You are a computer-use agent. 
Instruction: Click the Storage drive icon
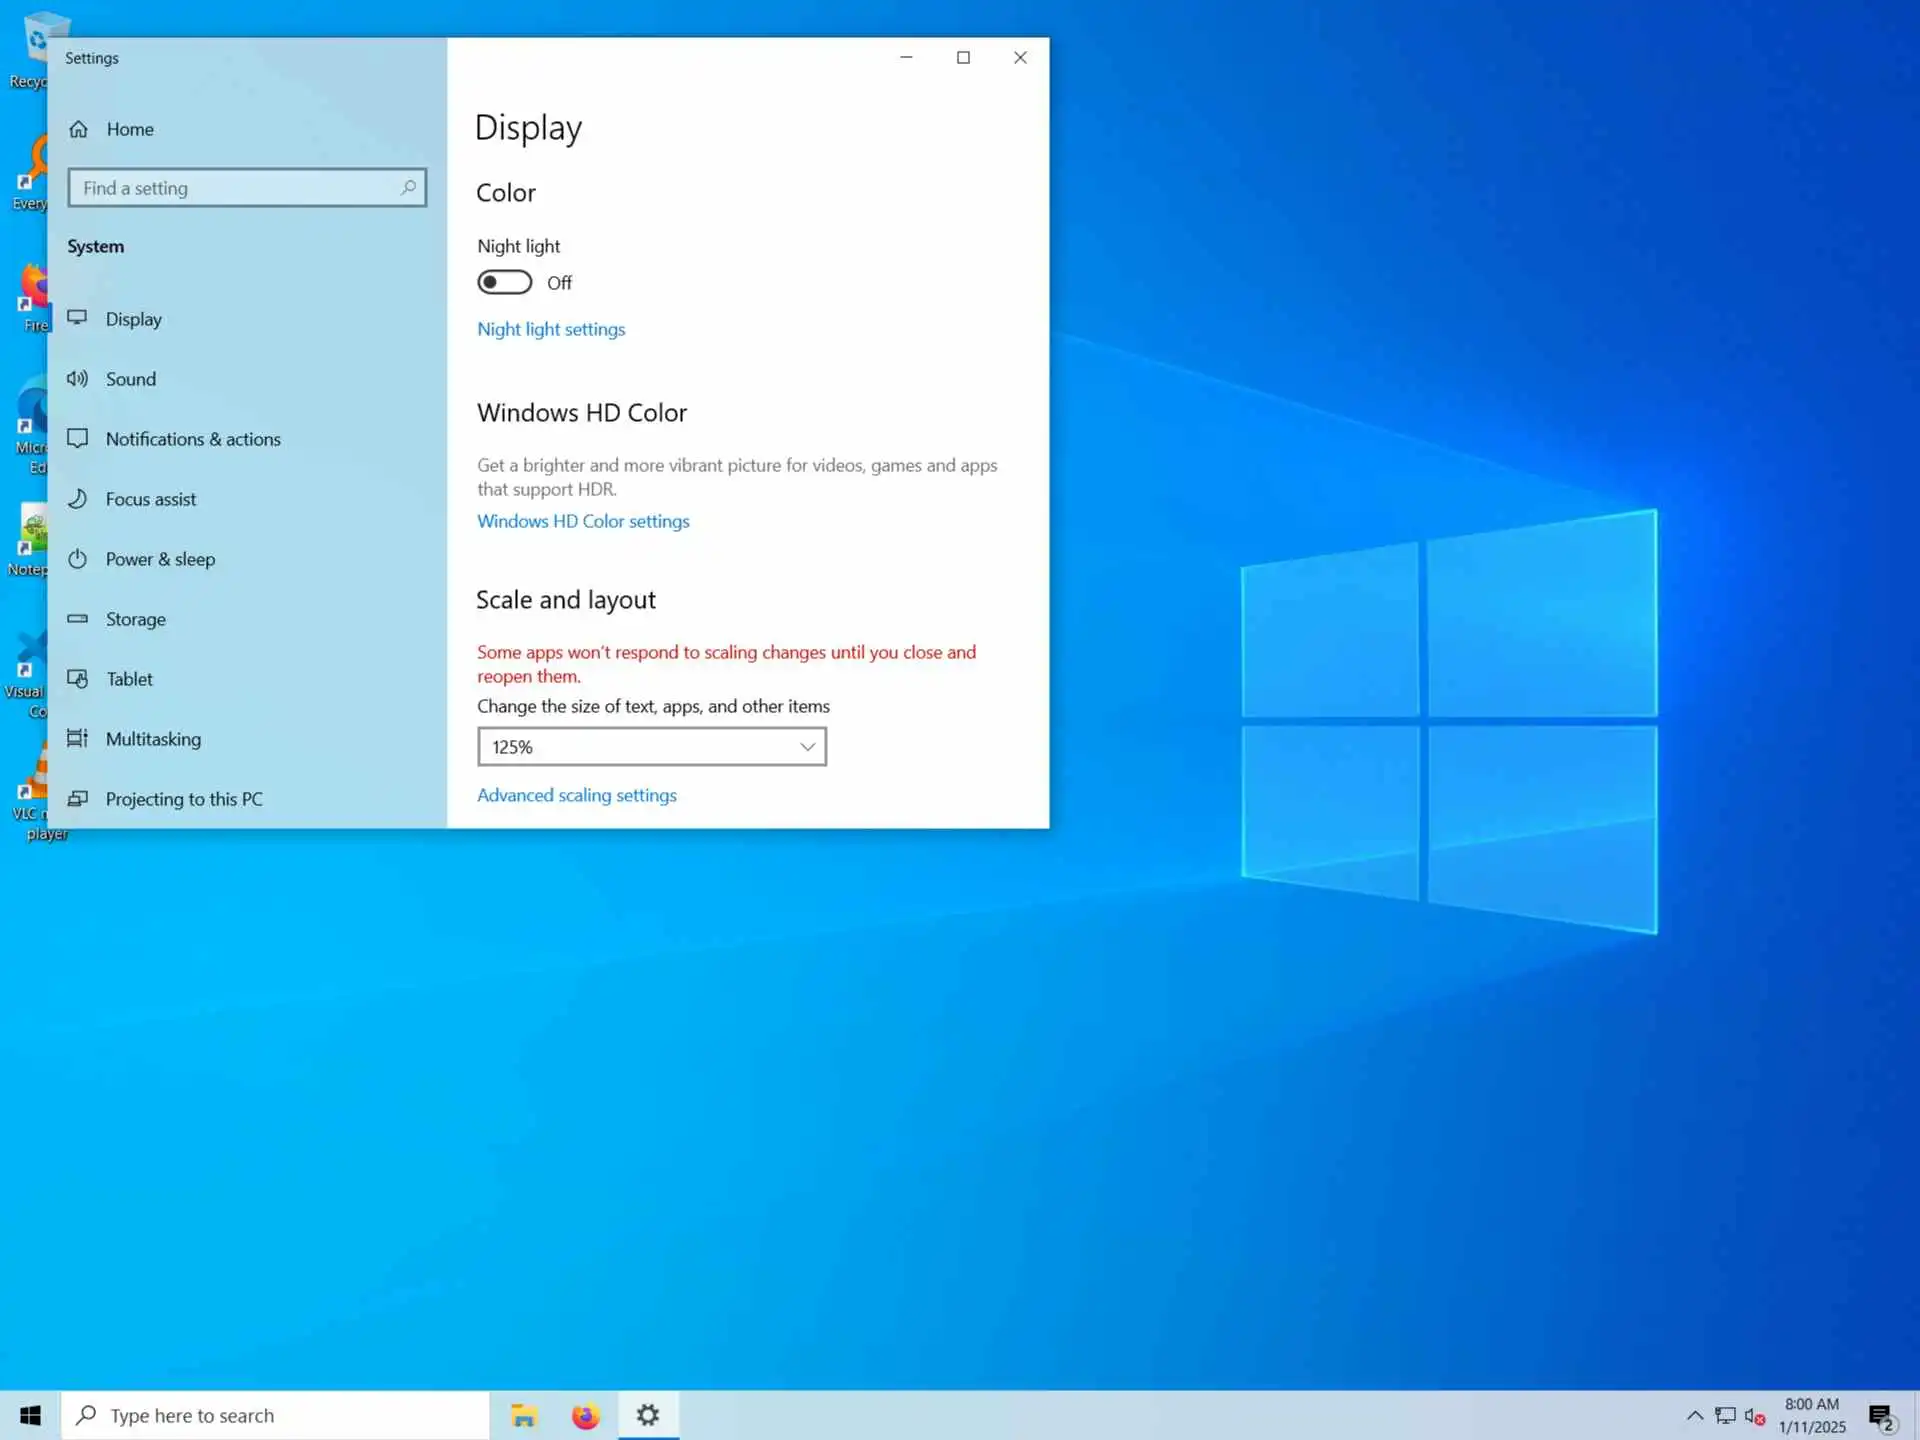77,618
